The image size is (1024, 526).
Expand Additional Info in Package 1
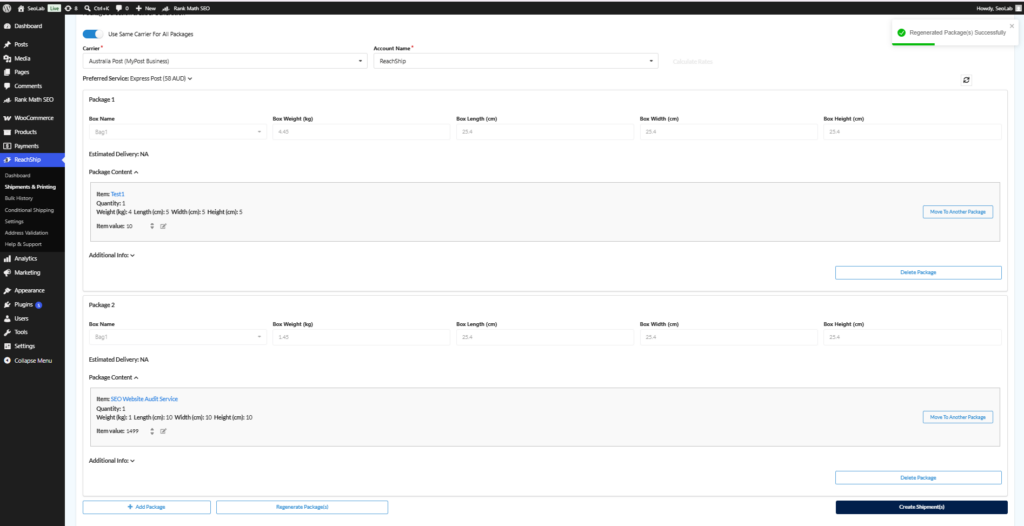coord(112,255)
